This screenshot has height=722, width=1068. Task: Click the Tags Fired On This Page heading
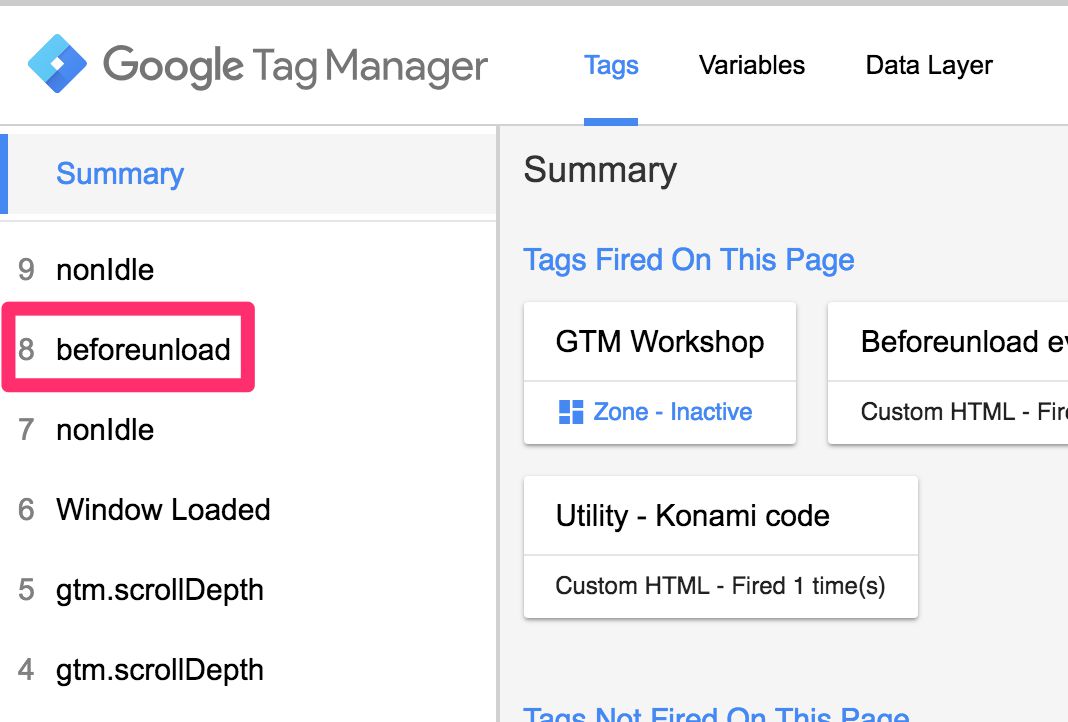689,260
